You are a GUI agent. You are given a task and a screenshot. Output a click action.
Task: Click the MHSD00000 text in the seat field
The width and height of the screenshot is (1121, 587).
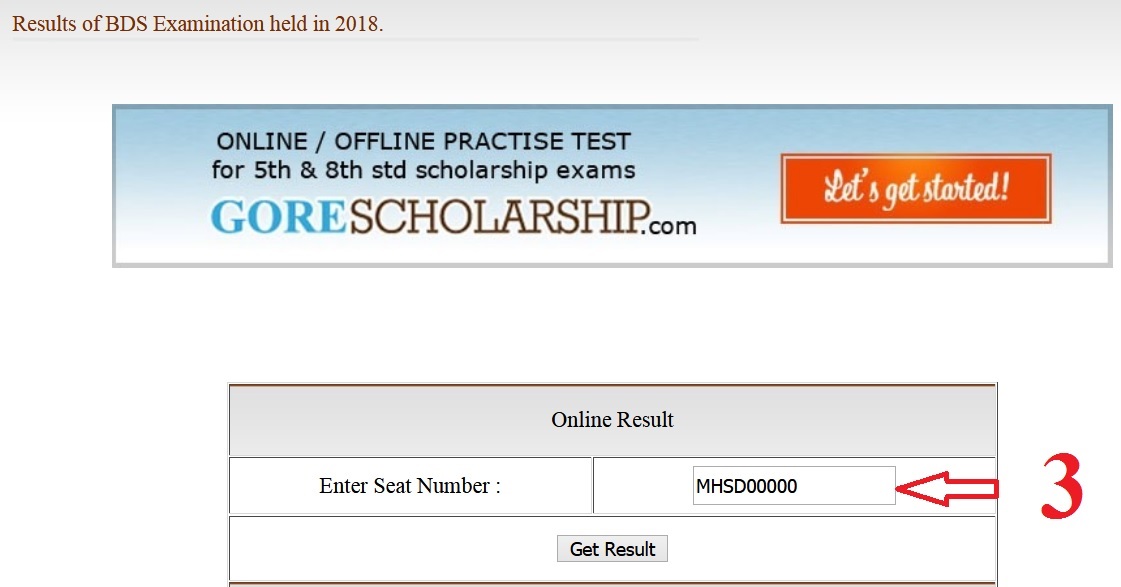point(746,487)
